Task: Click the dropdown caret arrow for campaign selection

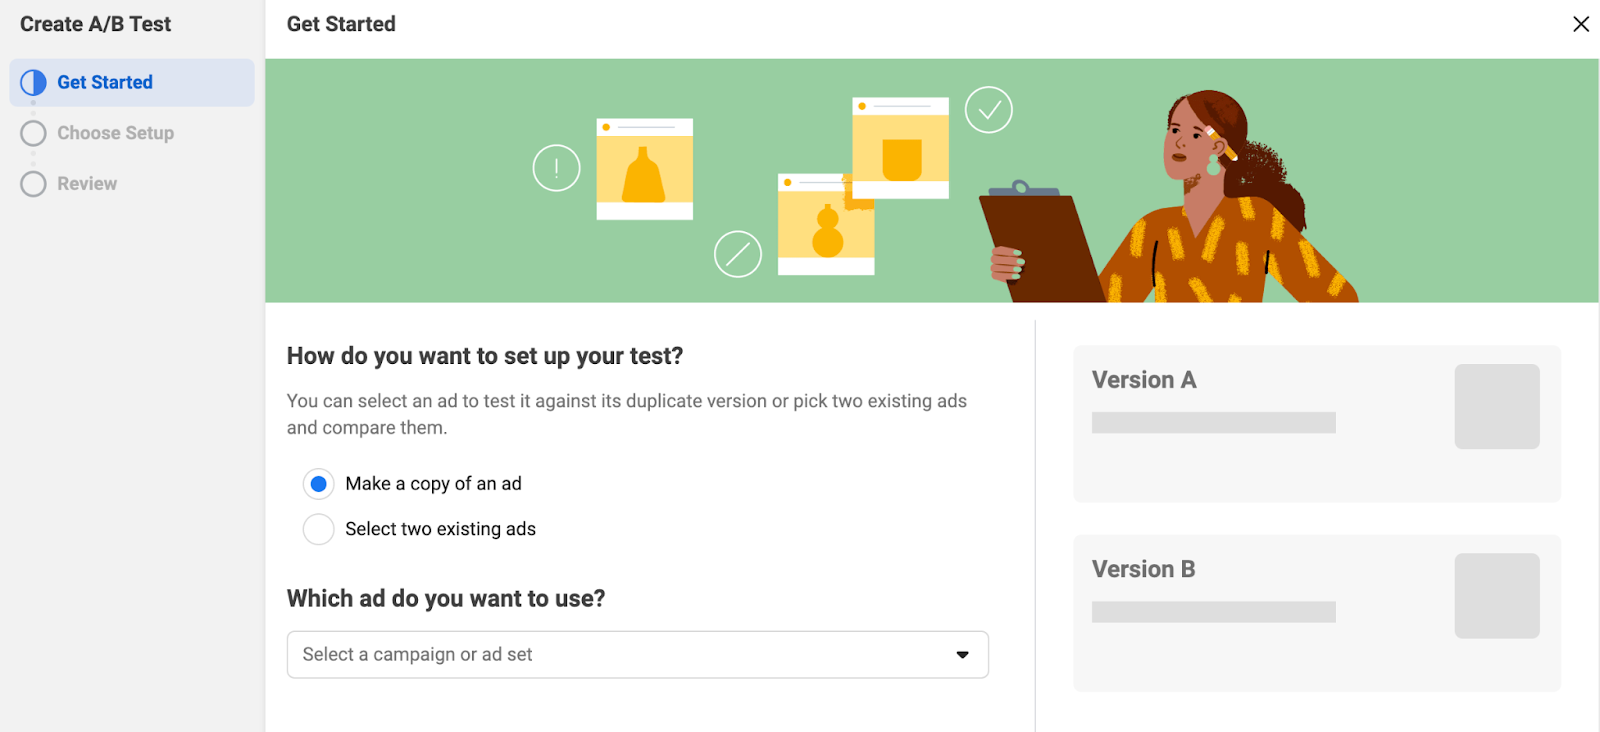Action: pos(962,655)
